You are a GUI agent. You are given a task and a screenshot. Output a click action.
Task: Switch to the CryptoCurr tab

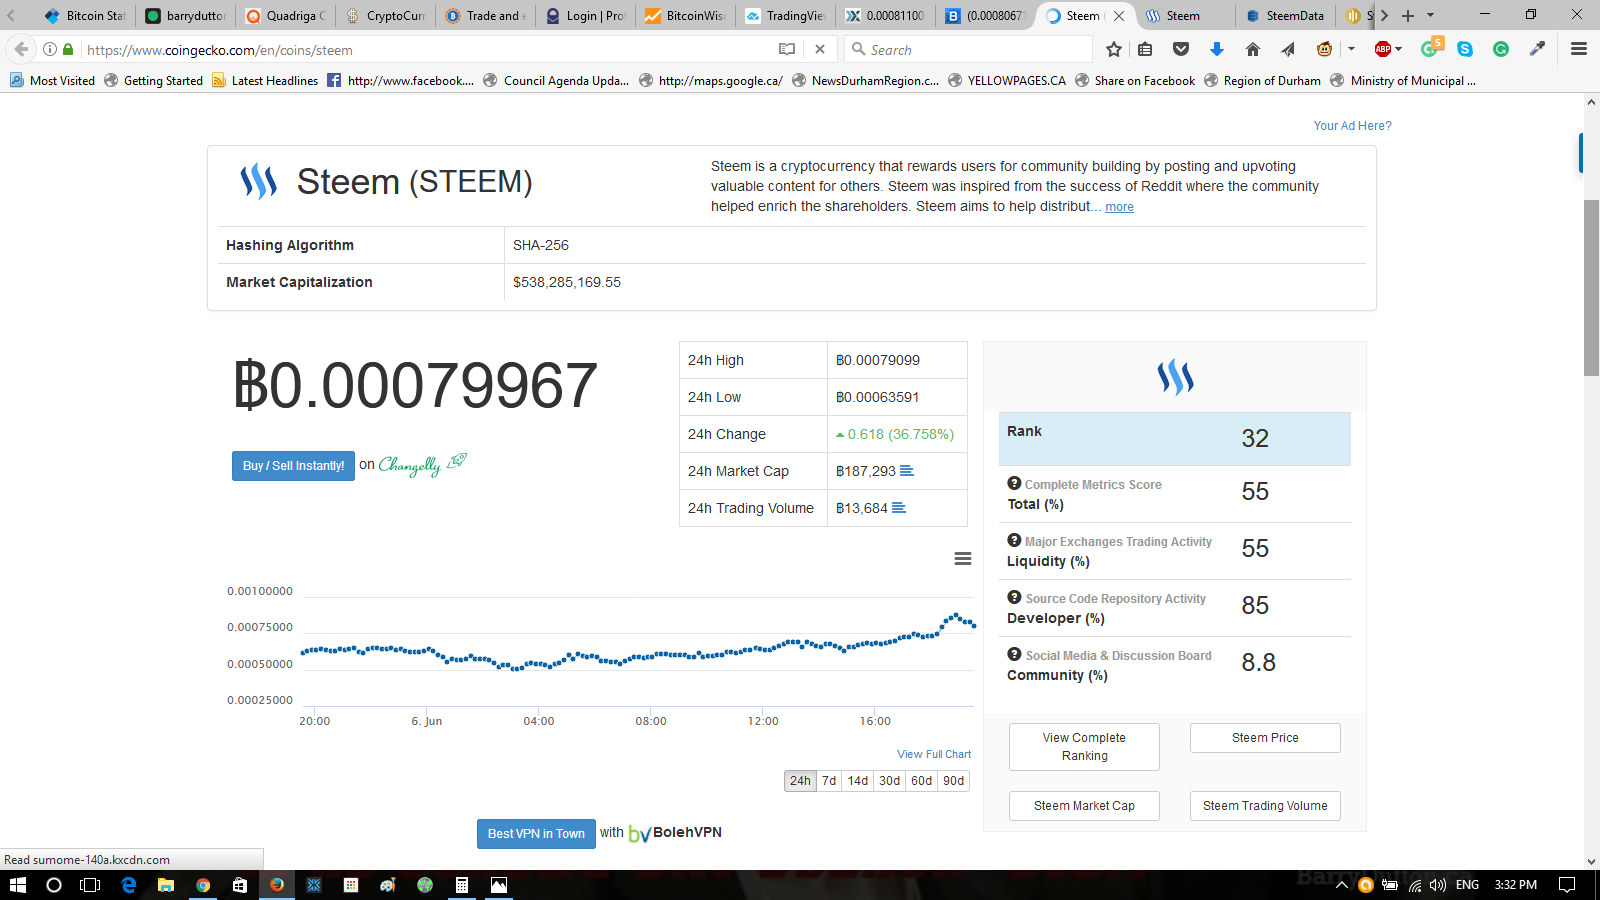tap(385, 16)
